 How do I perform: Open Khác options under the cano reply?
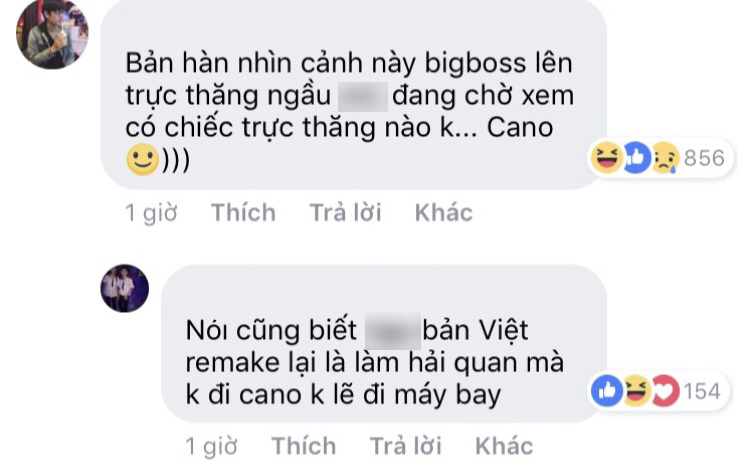tap(504, 446)
